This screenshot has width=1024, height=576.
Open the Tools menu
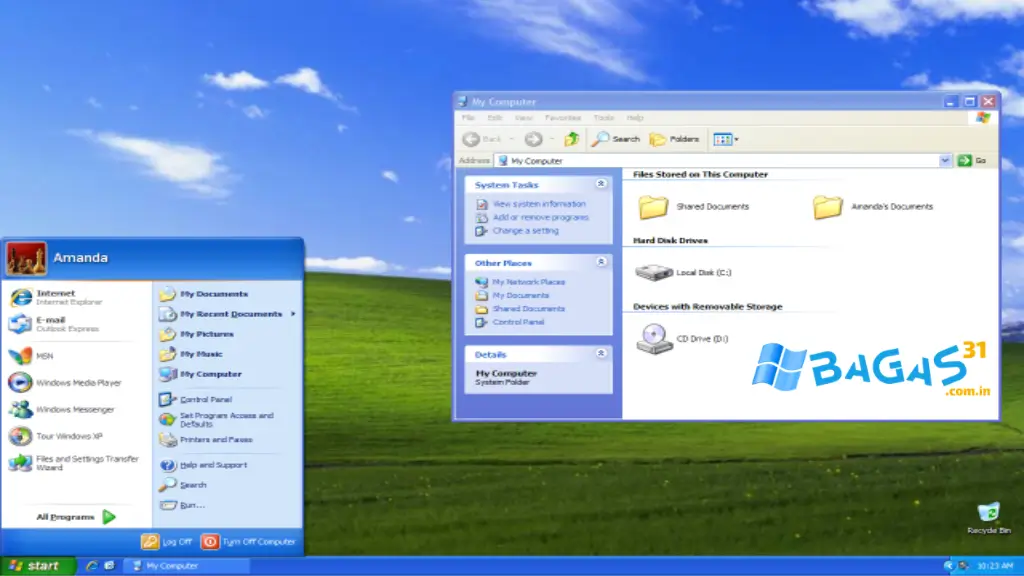(x=604, y=117)
